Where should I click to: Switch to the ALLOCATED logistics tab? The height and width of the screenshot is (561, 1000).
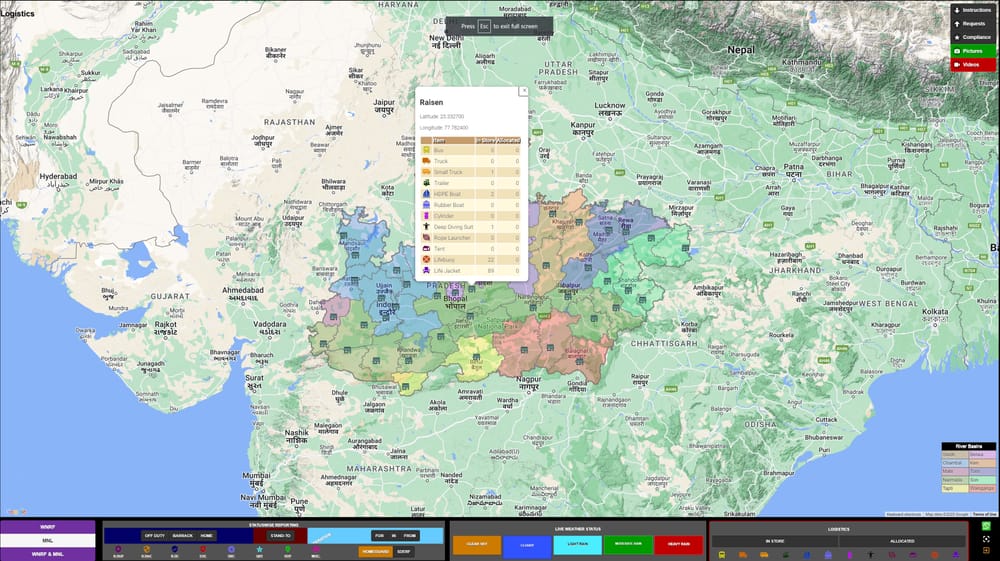click(x=902, y=541)
